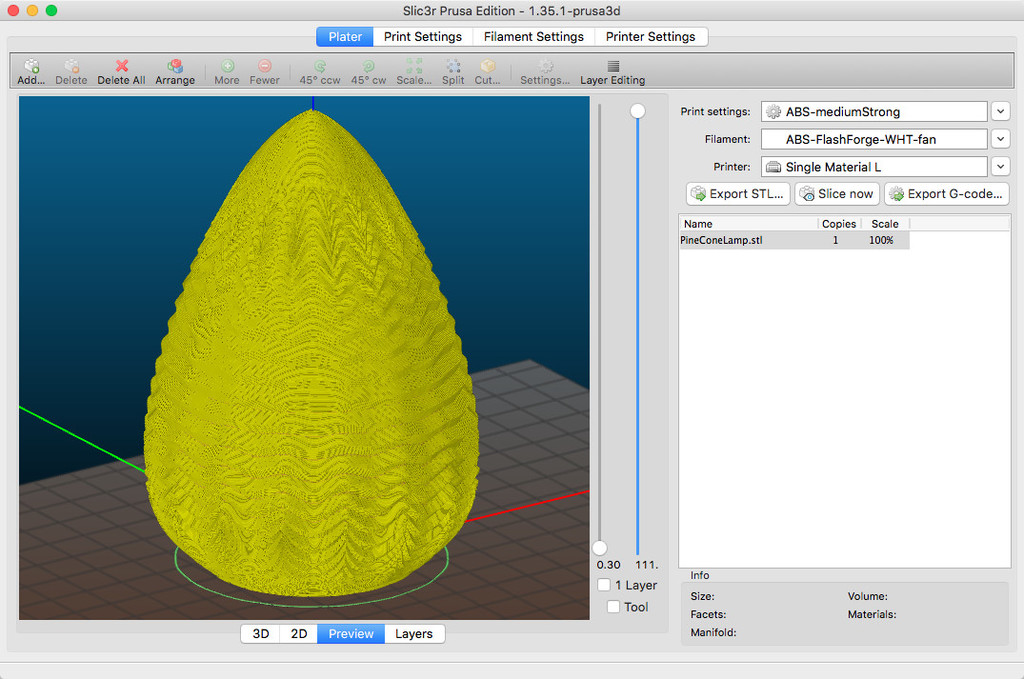
Task: Open Layer Editing from the toolbar
Action: click(612, 67)
